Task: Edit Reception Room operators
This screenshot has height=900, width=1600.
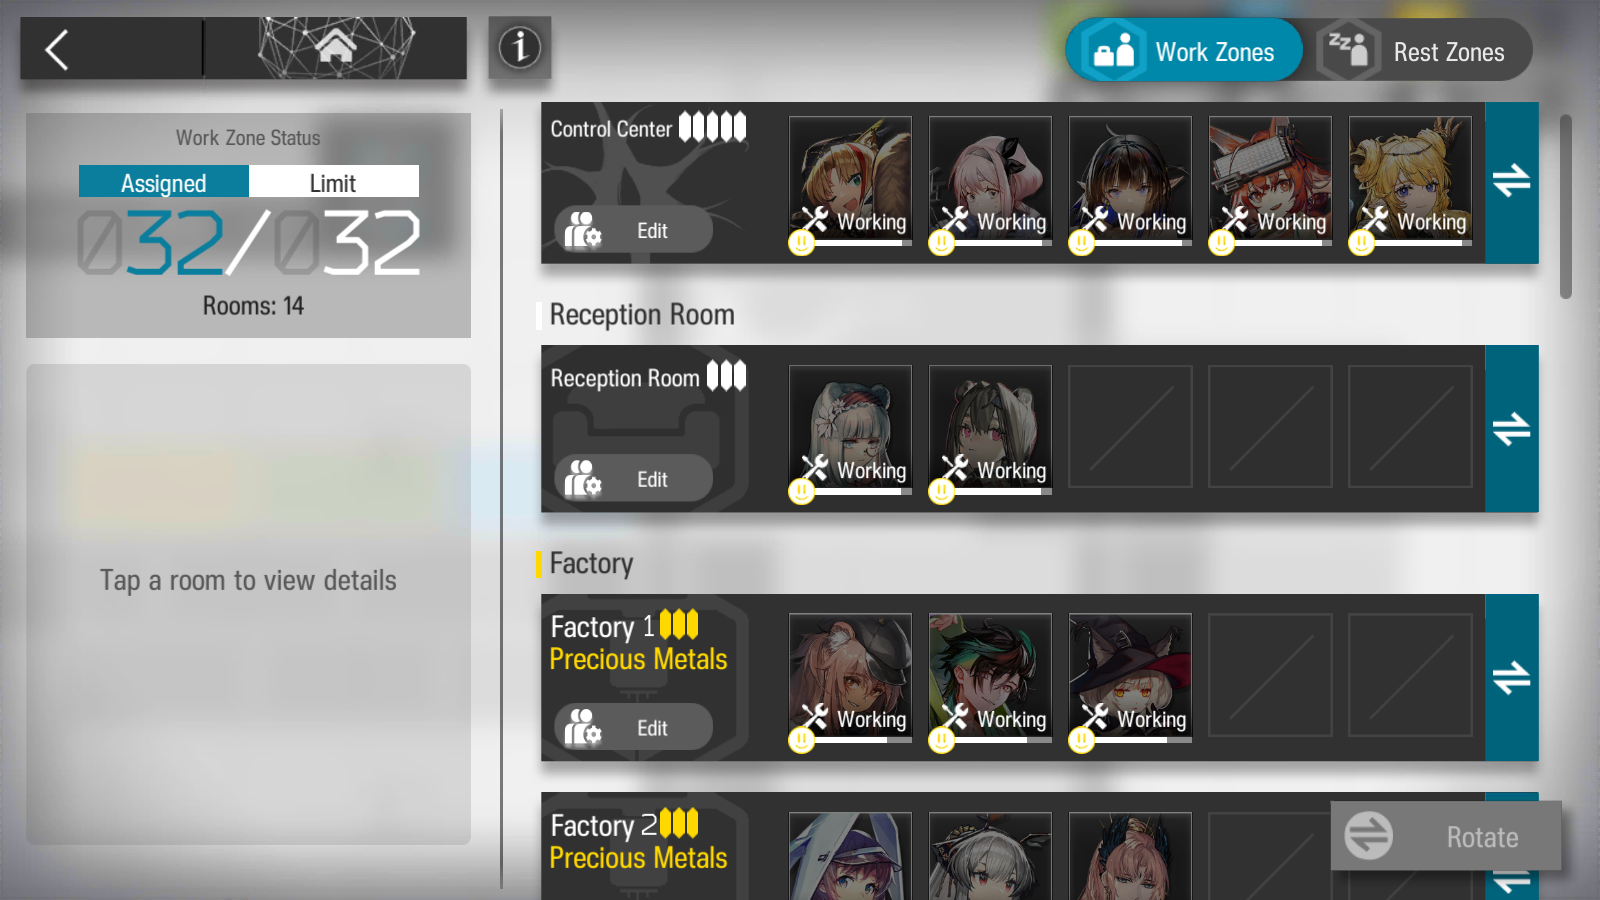Action: (633, 480)
